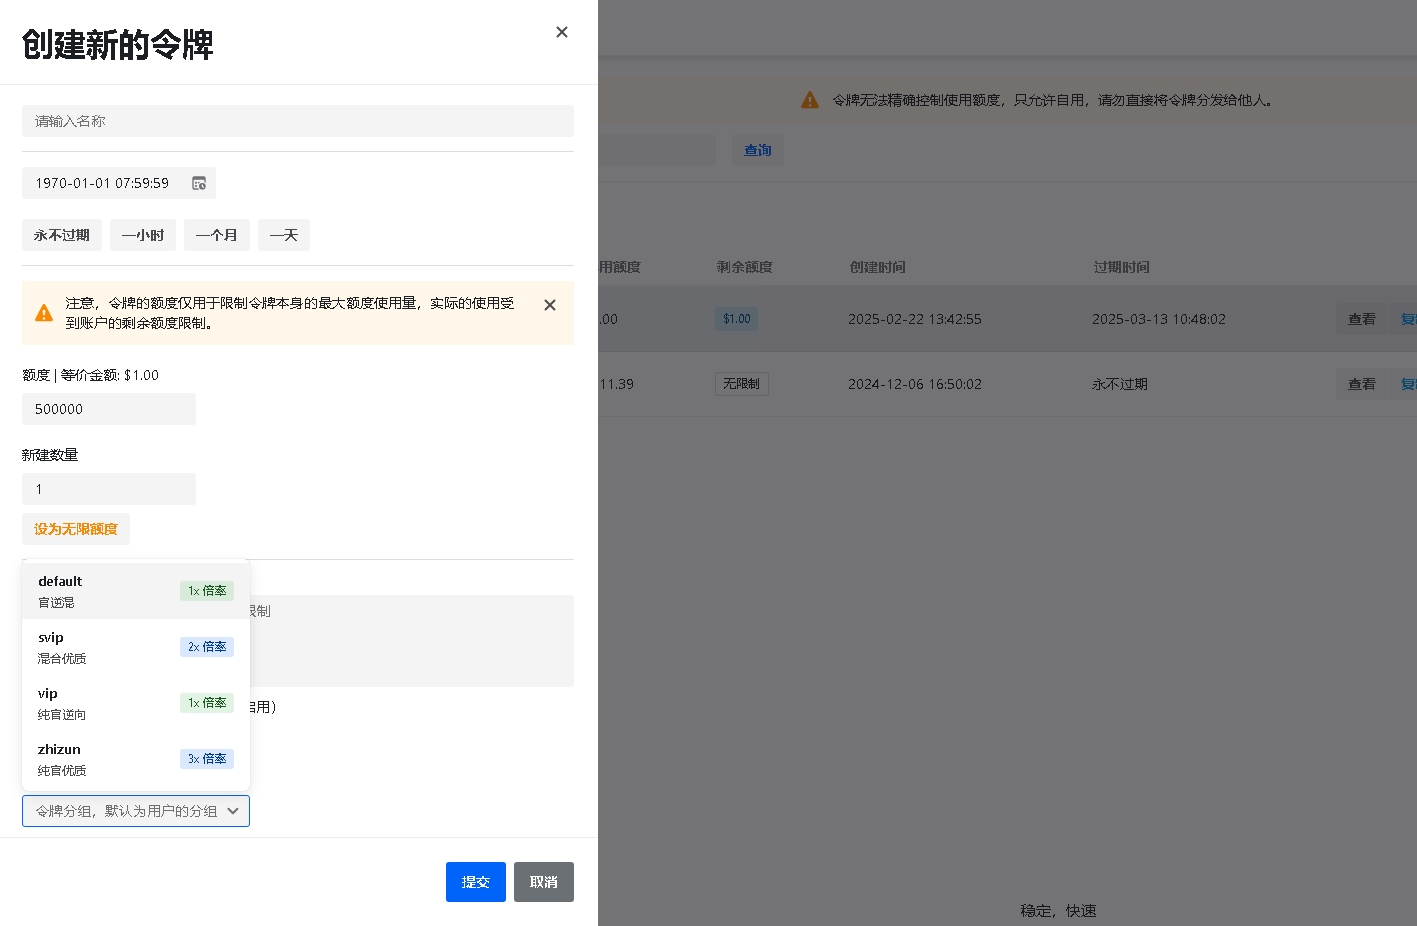The image size is (1417, 926).
Task: Set expiration to 一个月
Action: coord(217,235)
